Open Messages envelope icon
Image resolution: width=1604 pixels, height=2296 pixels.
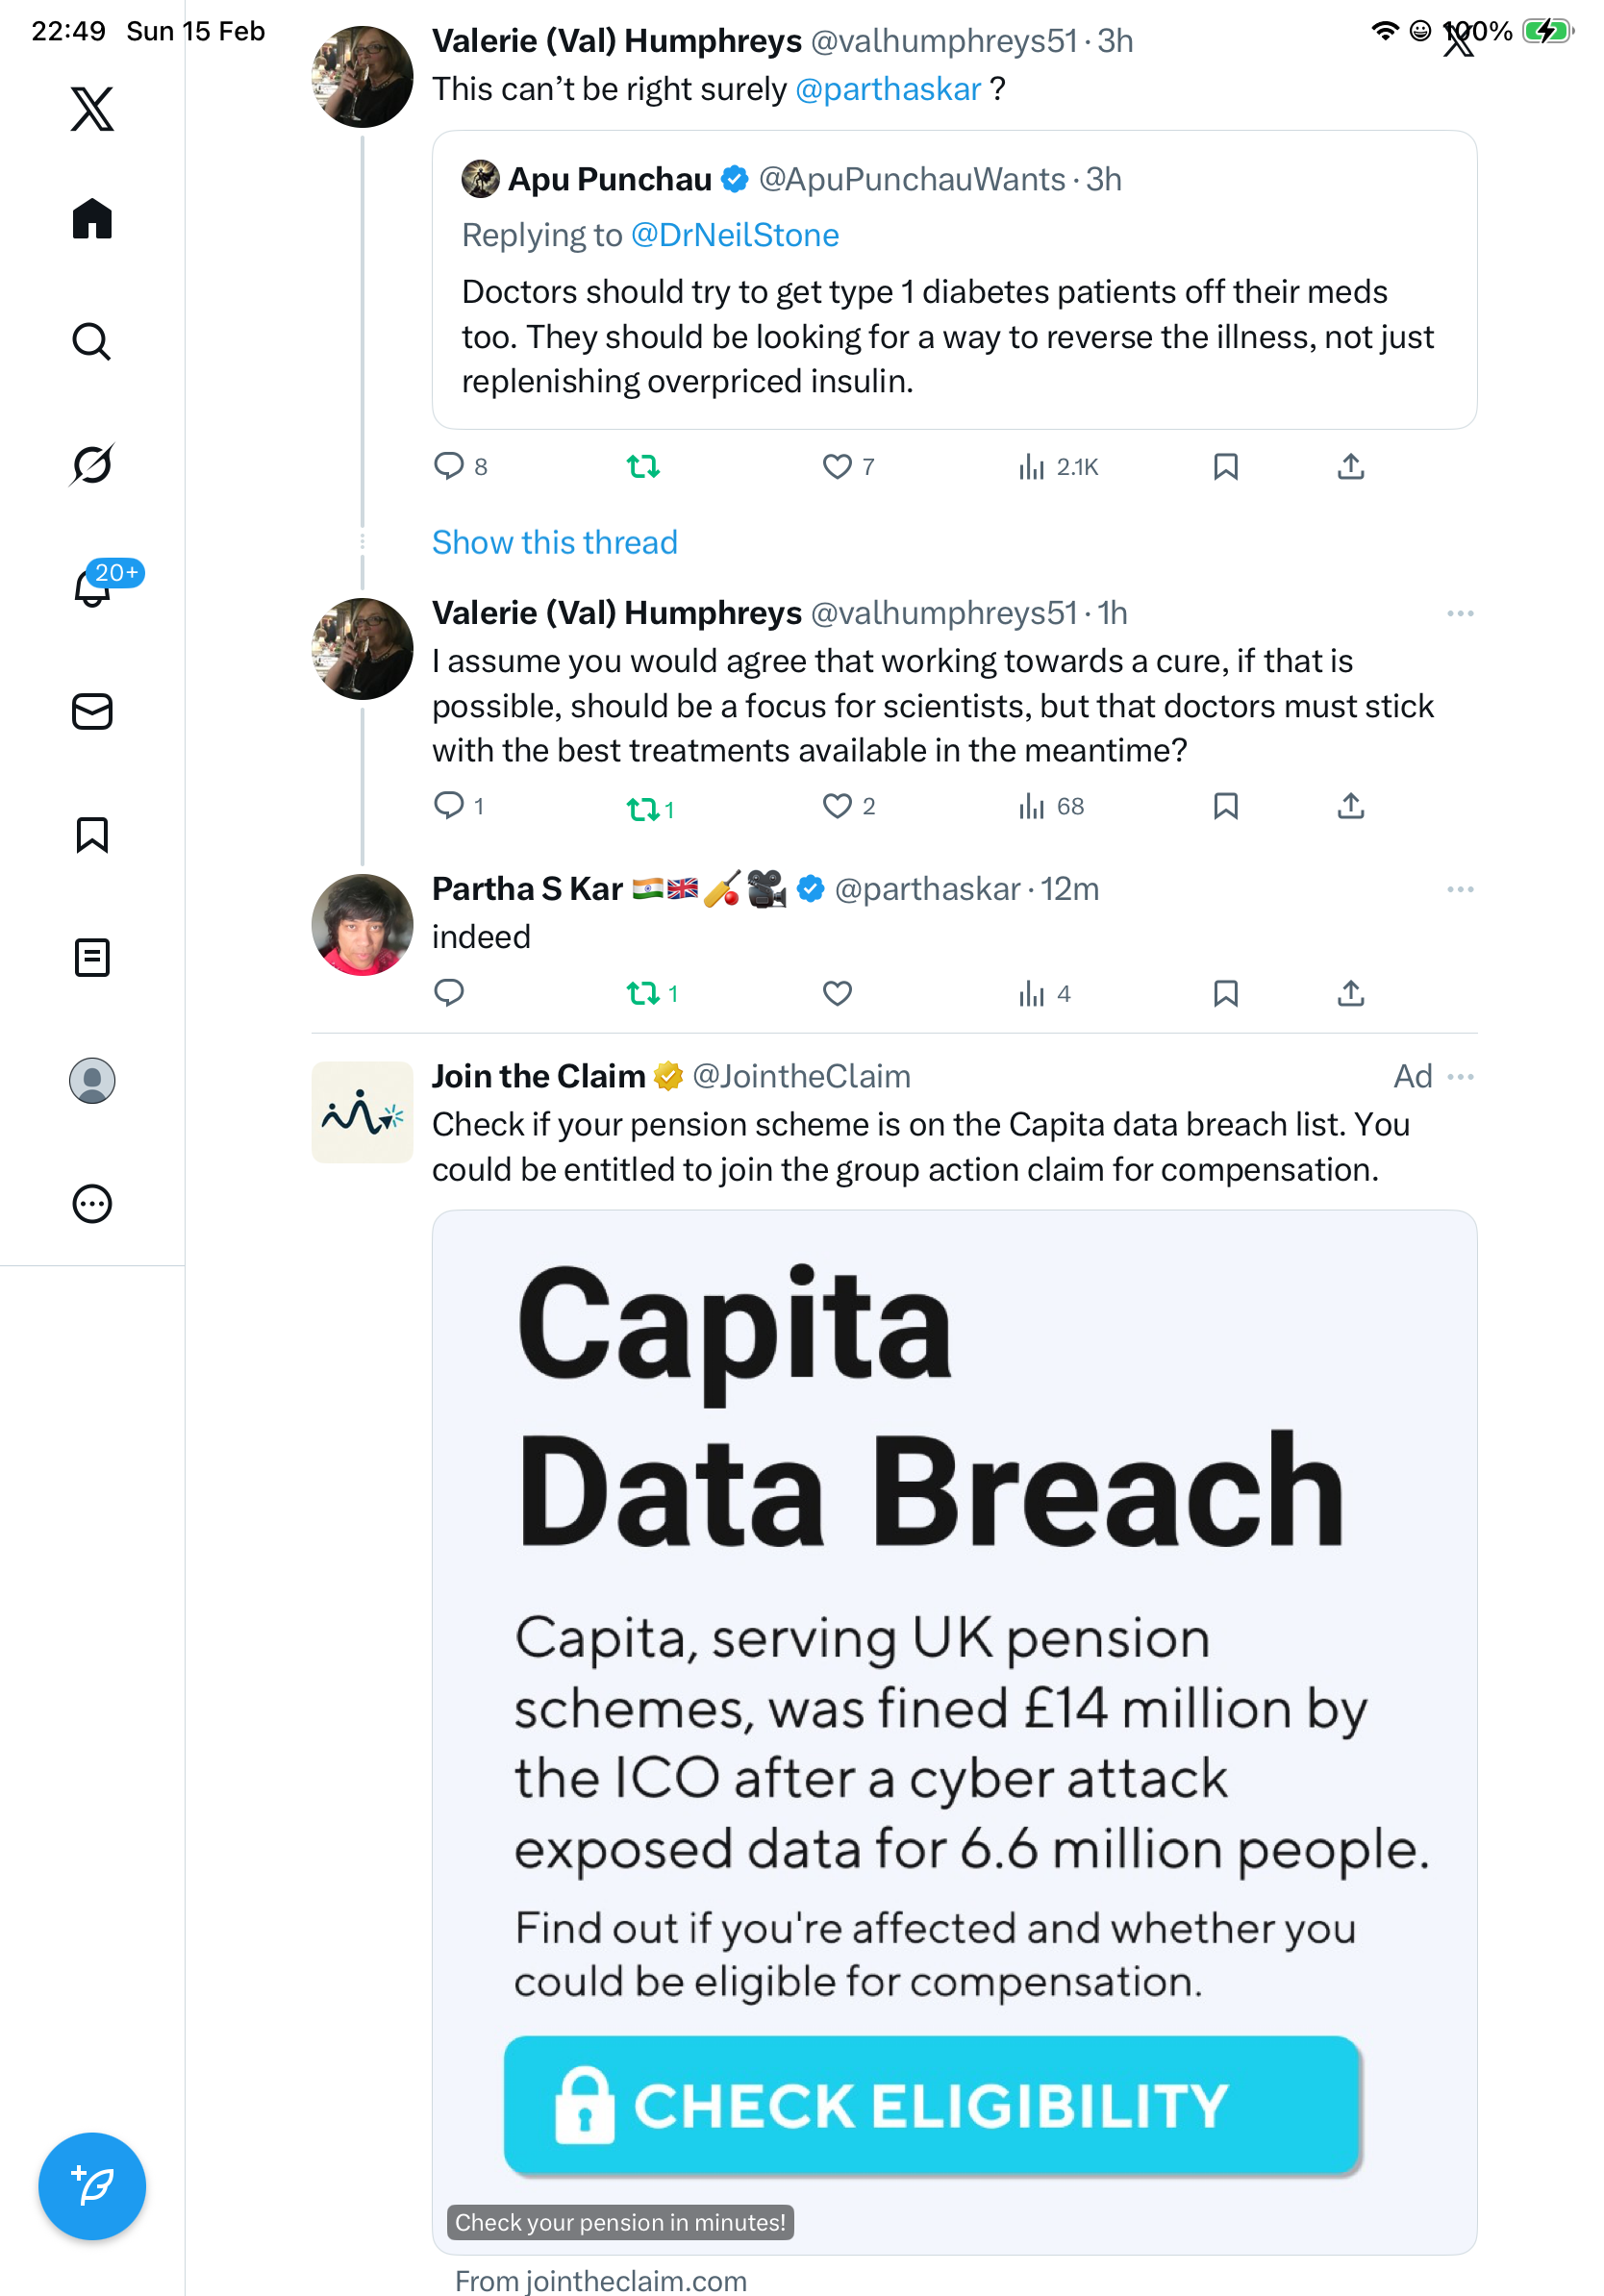point(92,712)
